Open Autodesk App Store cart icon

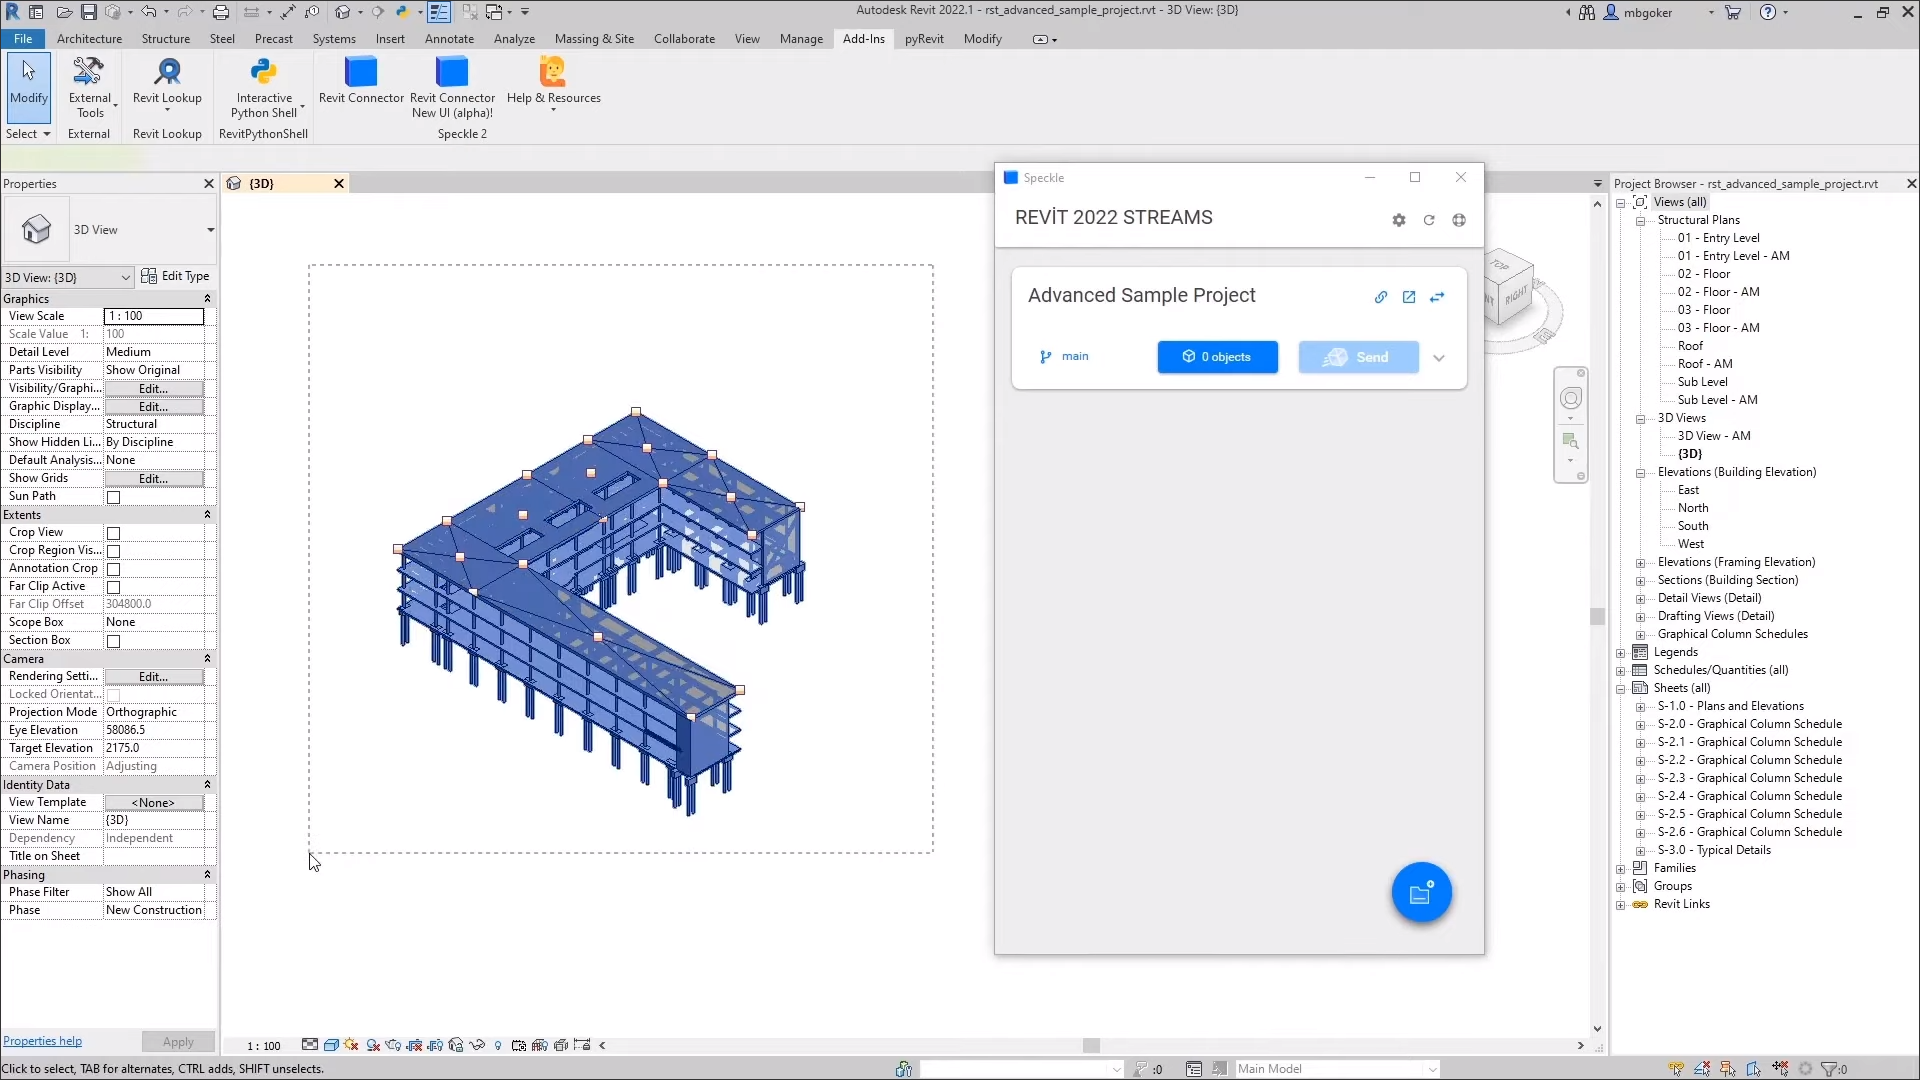click(x=1733, y=12)
